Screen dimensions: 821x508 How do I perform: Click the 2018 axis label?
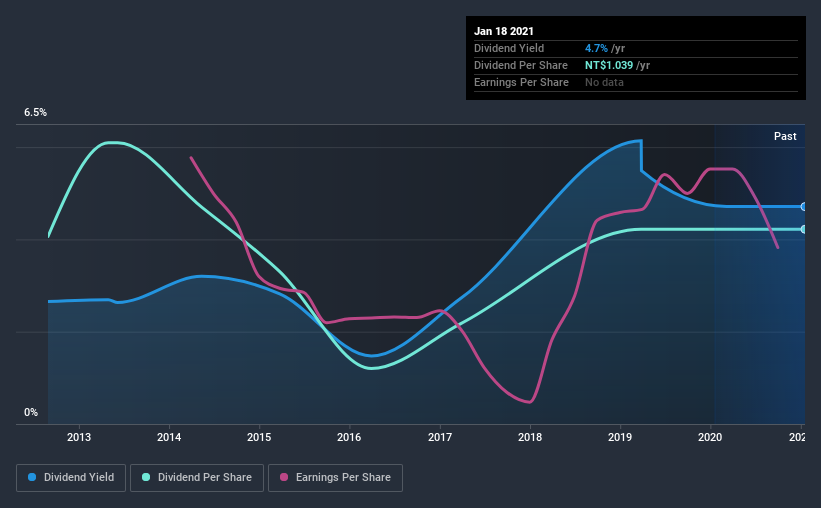point(530,437)
